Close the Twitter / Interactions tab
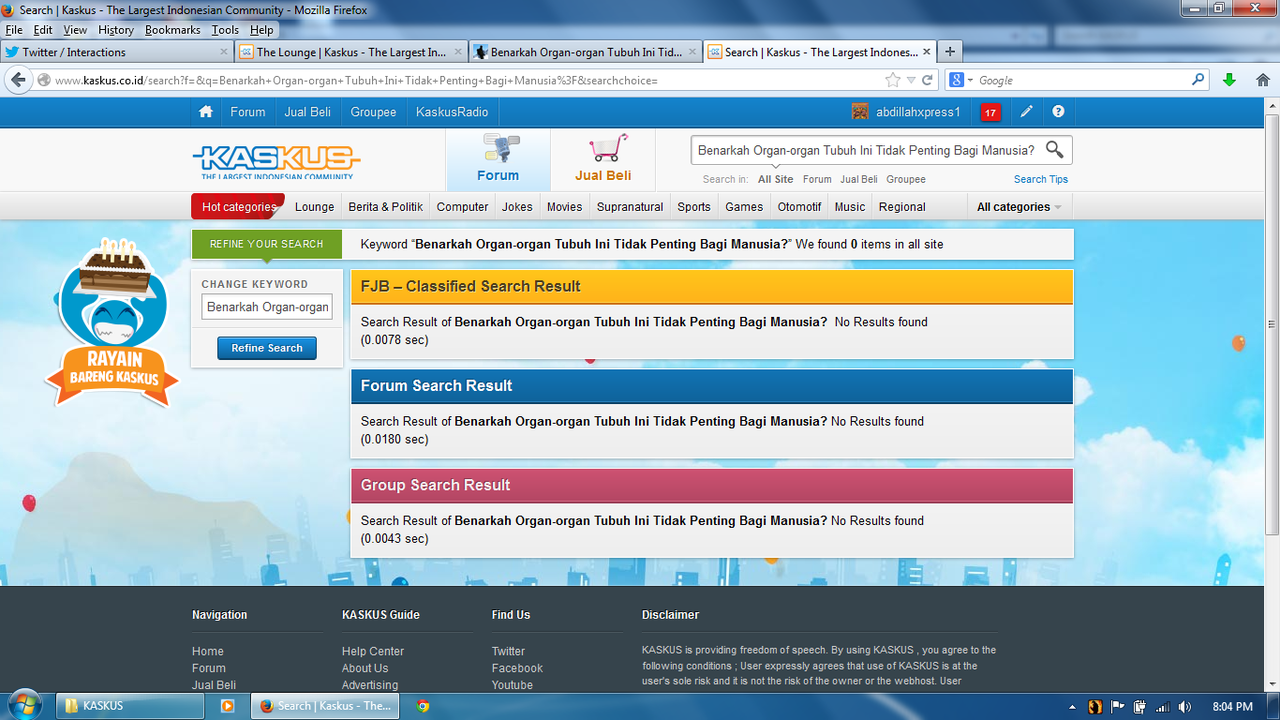The height and width of the screenshot is (720, 1280). coord(224,52)
